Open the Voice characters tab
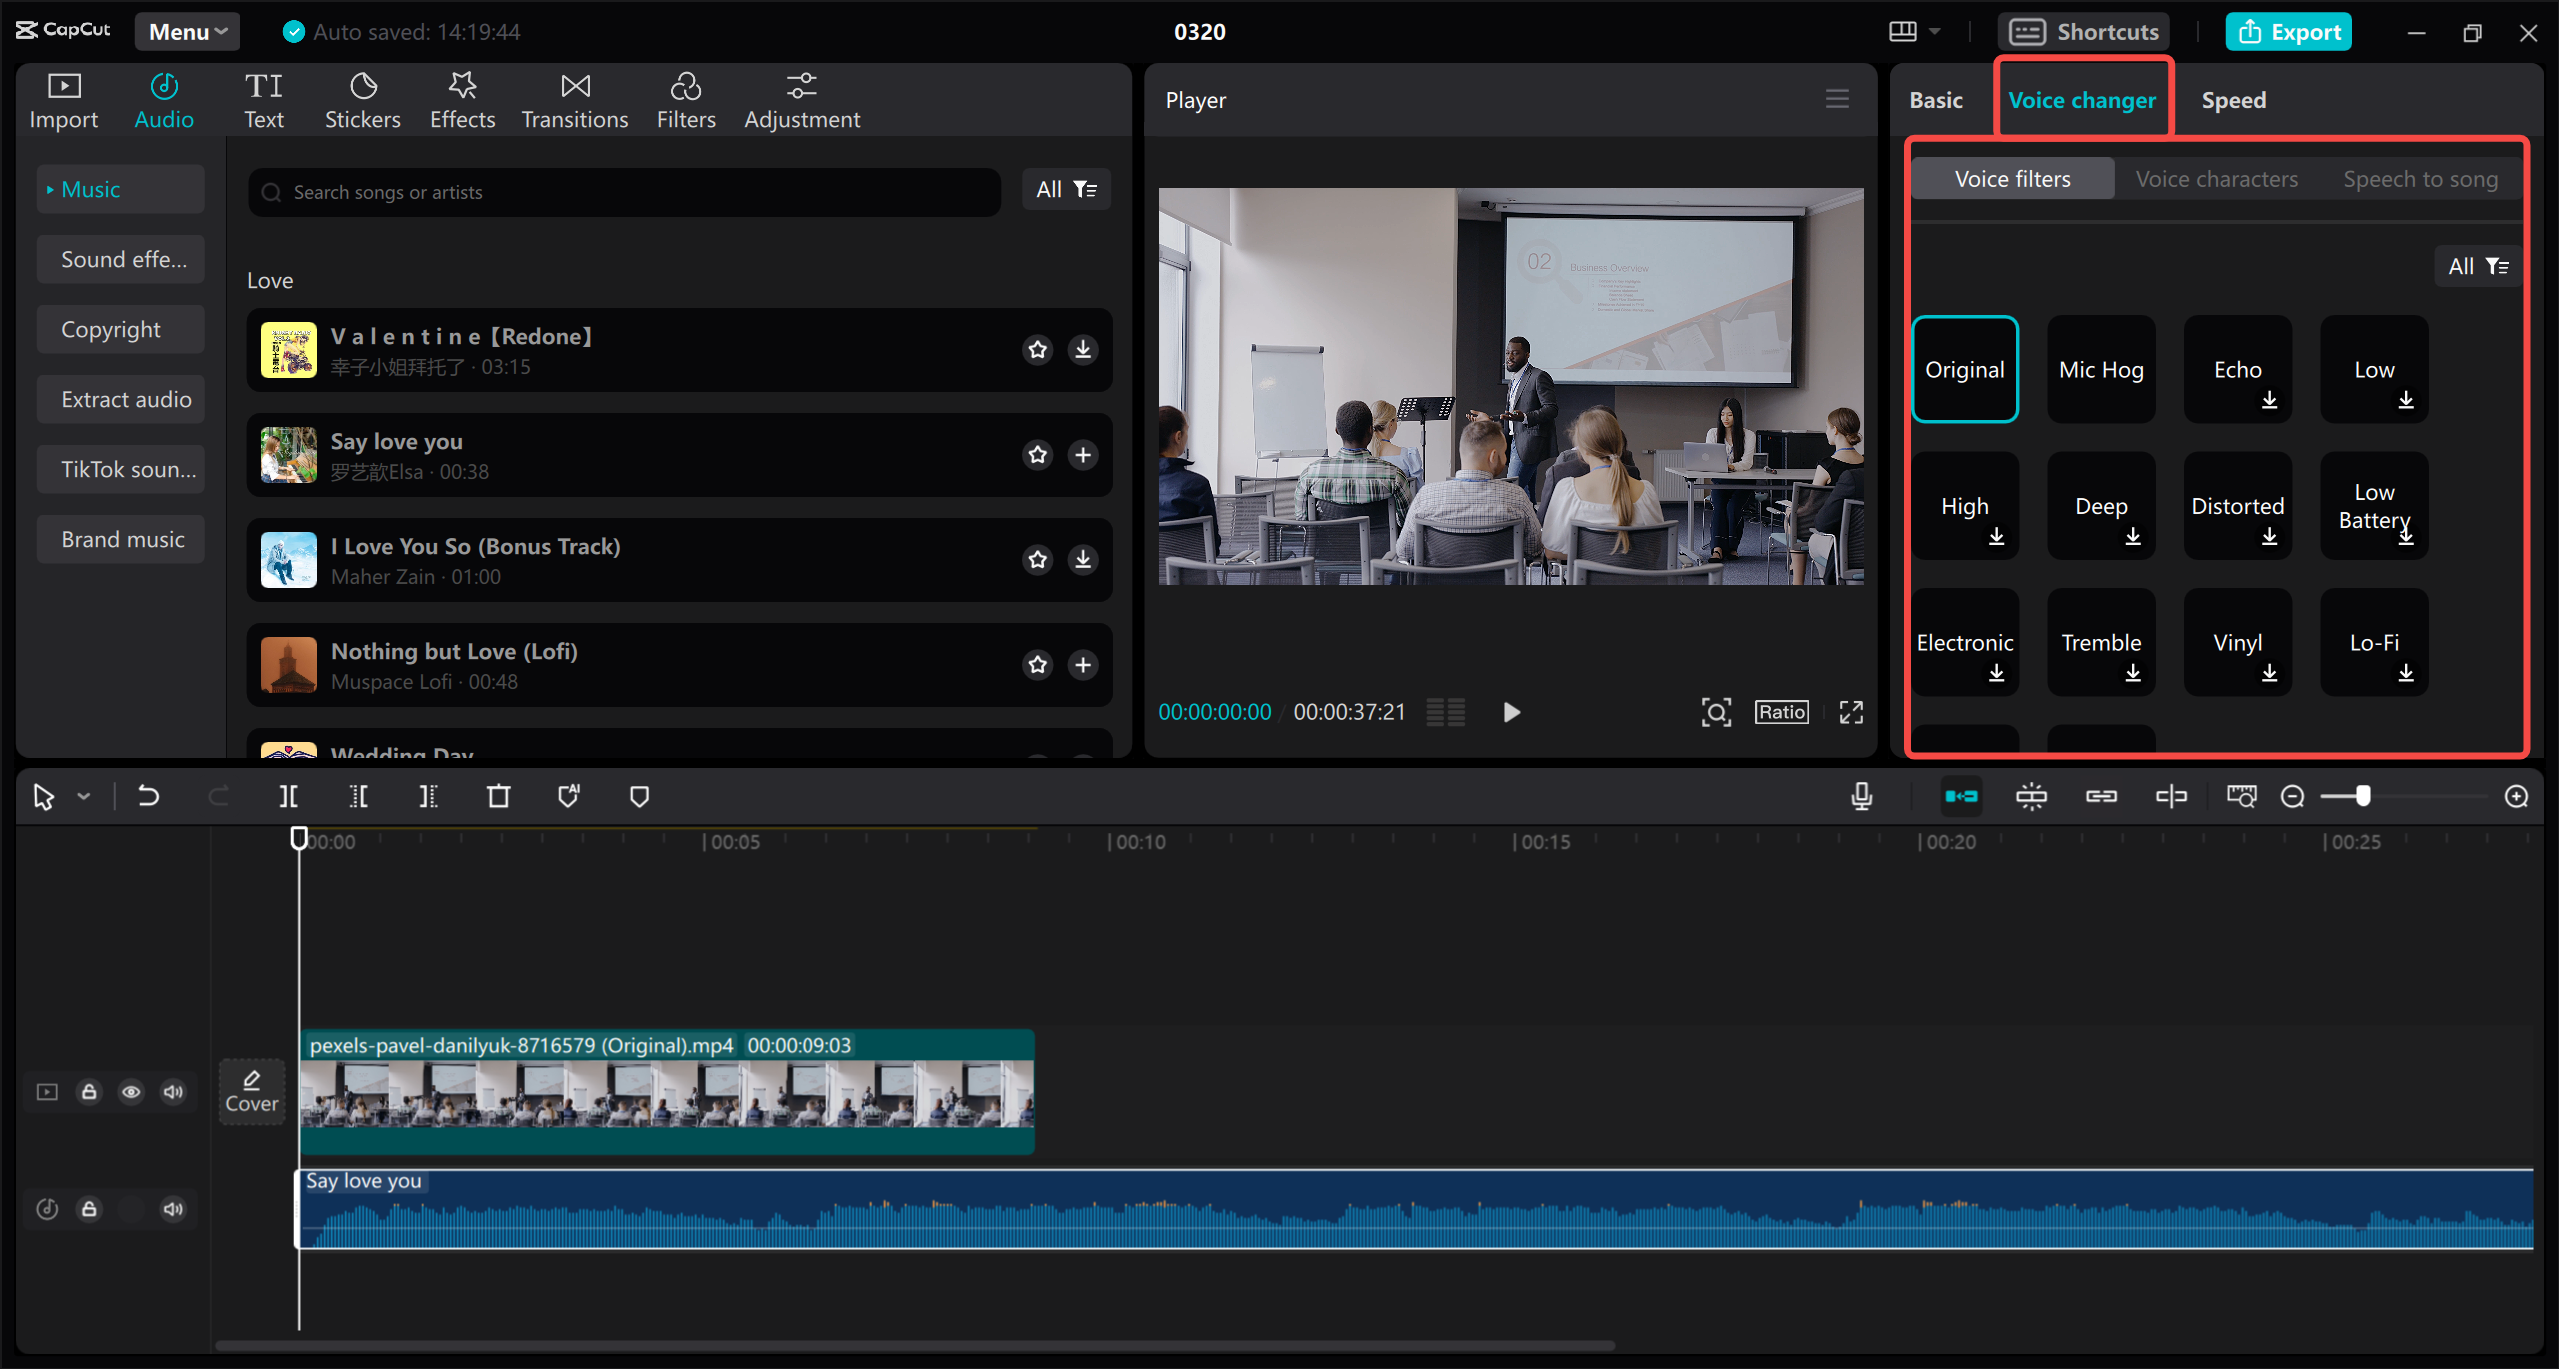The height and width of the screenshot is (1369, 2559). click(x=2215, y=178)
